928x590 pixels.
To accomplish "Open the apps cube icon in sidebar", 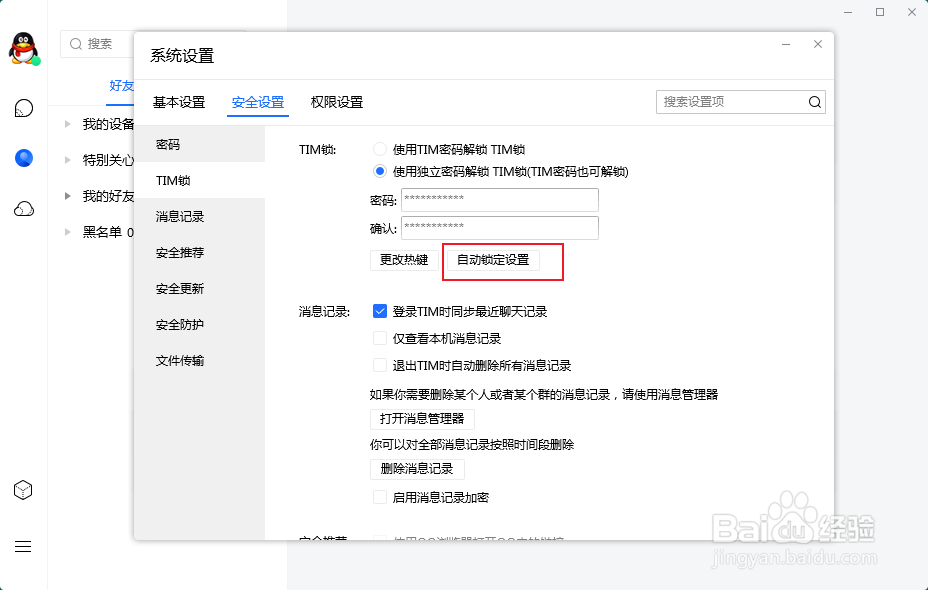I will [23, 490].
